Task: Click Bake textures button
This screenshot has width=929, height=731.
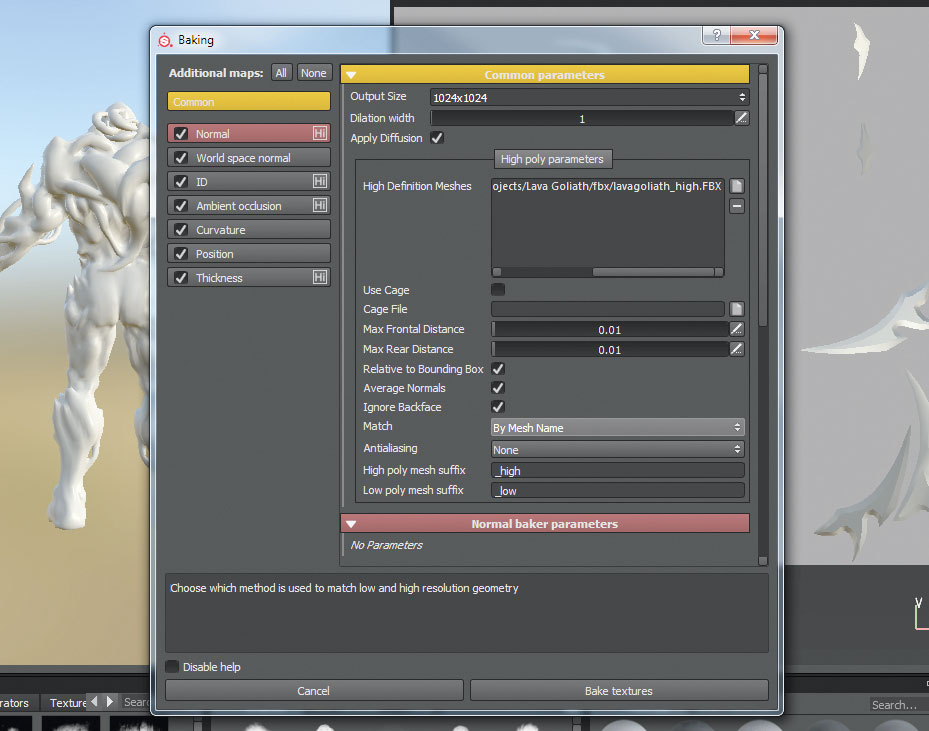Action: tap(619, 691)
